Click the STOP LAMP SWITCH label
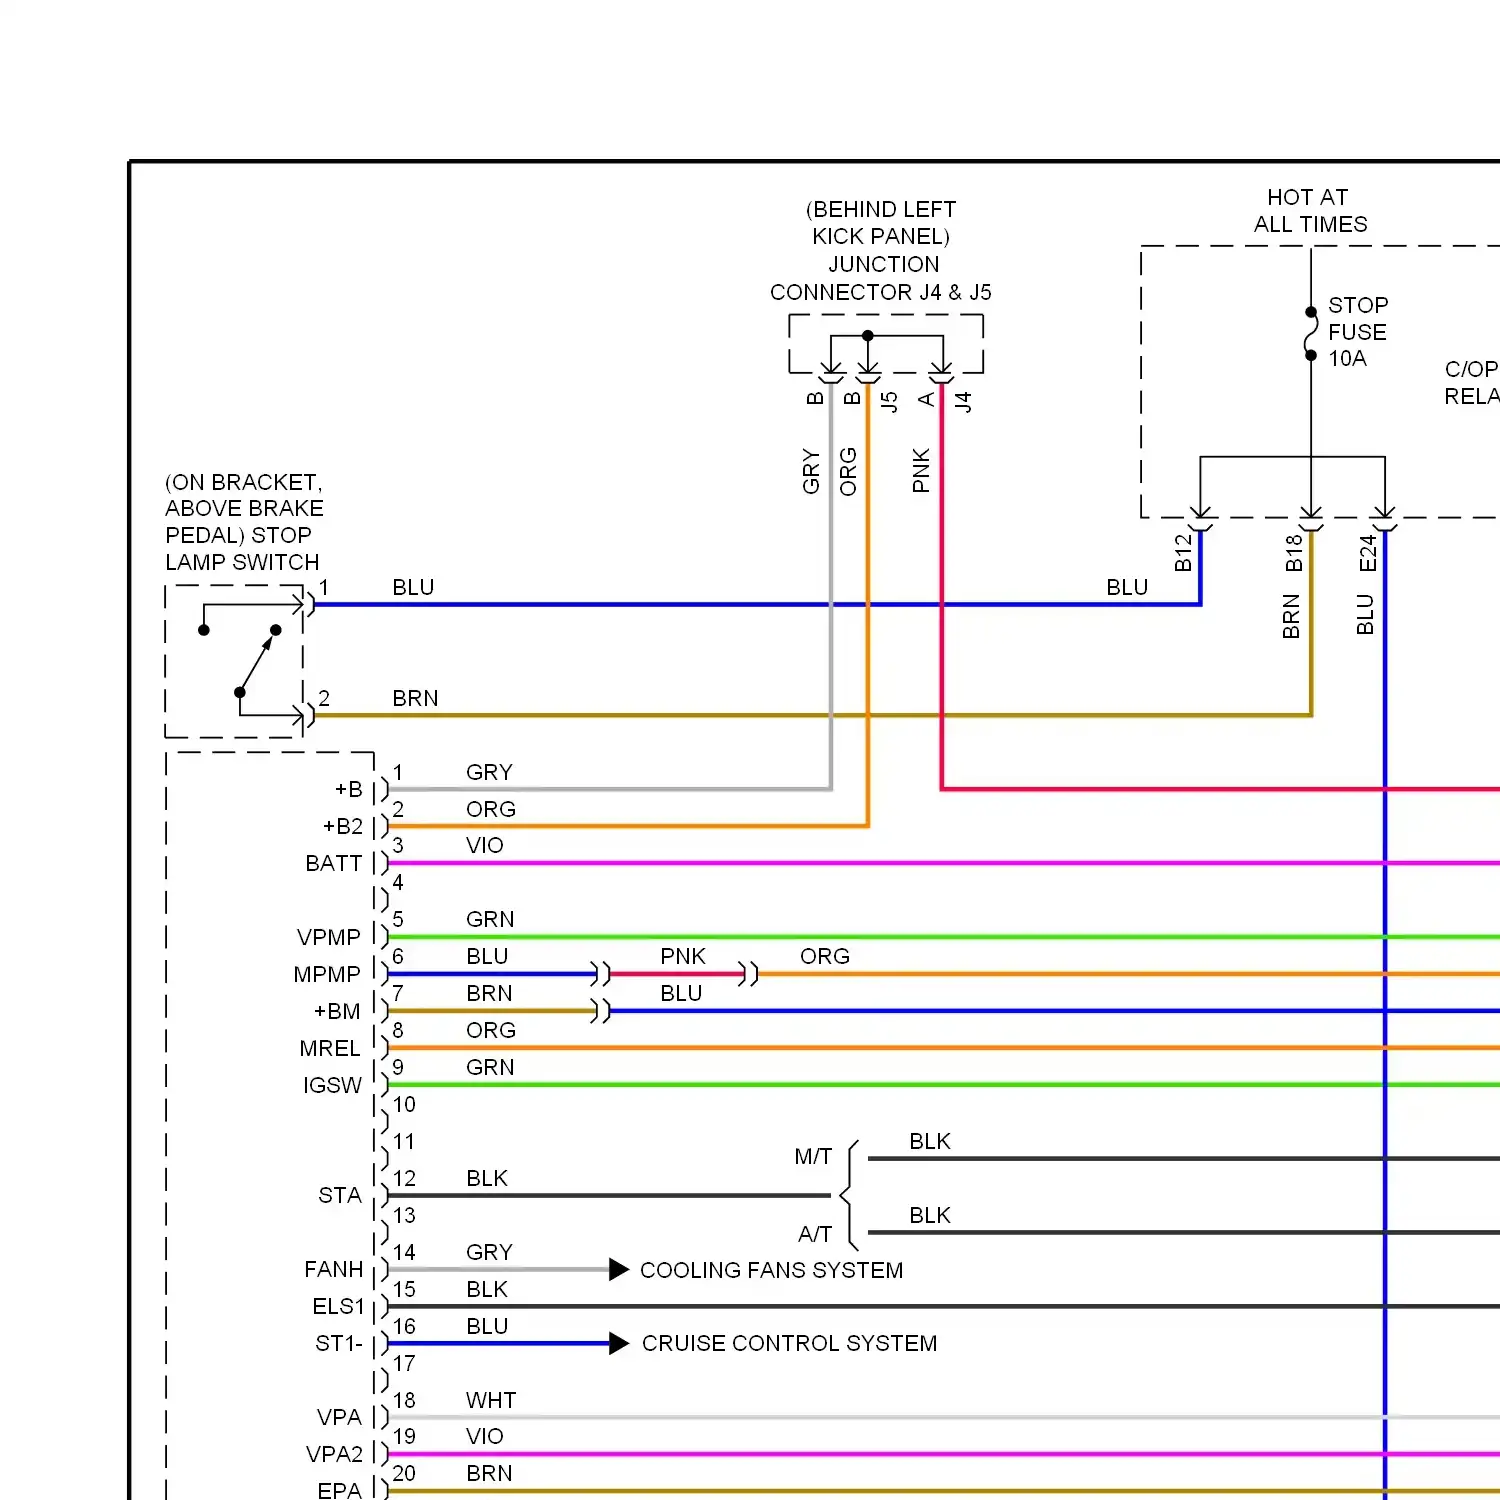 [x=243, y=549]
